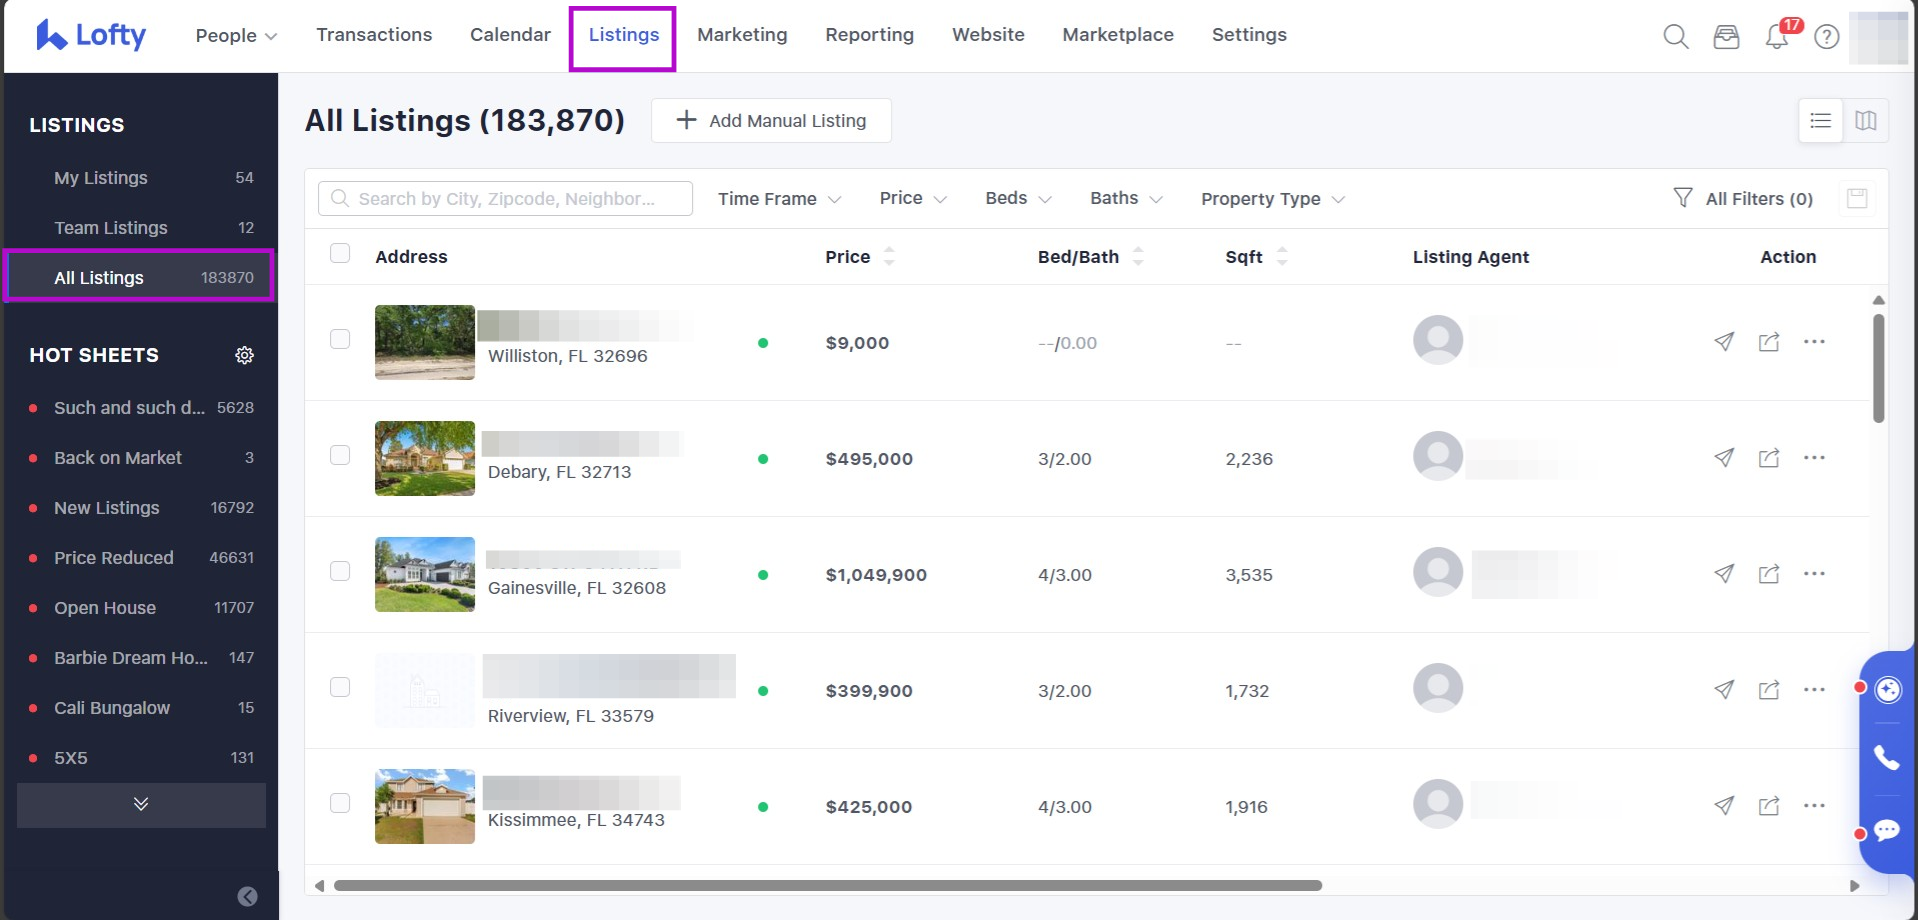Select the Kissimmee listing checkbox
The width and height of the screenshot is (1918, 920).
point(340,803)
